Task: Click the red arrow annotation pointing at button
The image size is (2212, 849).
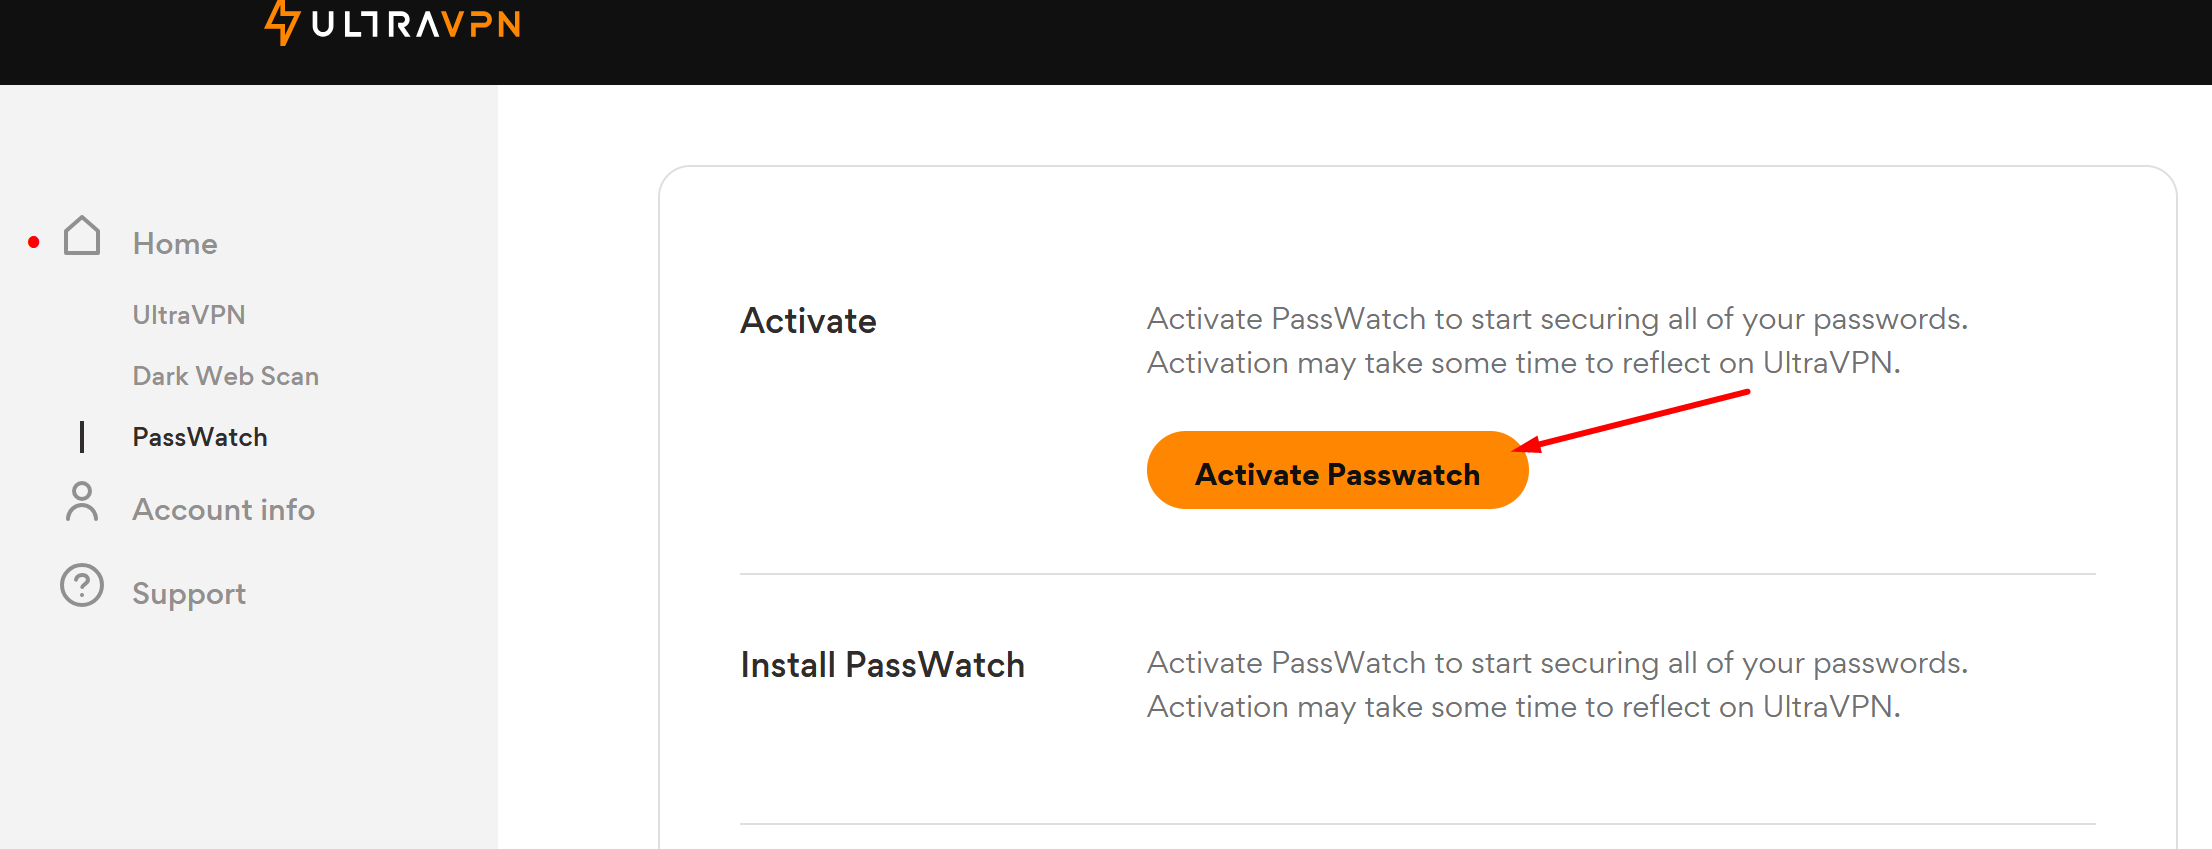Action: 1631,421
